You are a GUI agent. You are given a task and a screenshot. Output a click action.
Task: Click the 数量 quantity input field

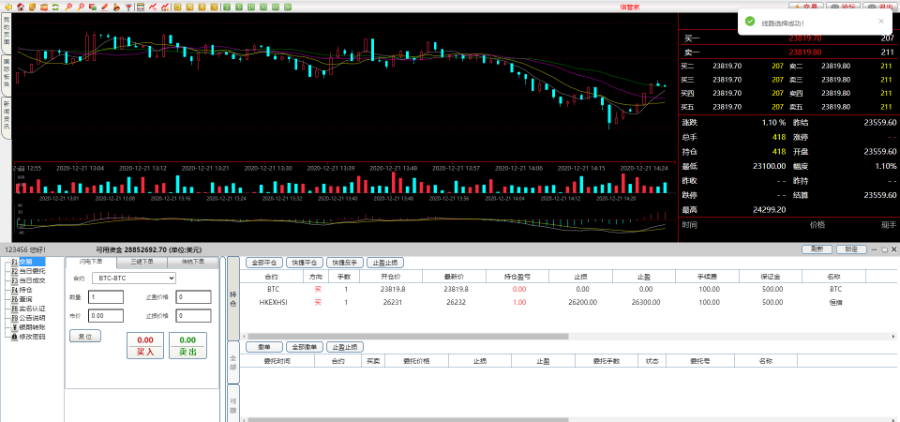[105, 297]
